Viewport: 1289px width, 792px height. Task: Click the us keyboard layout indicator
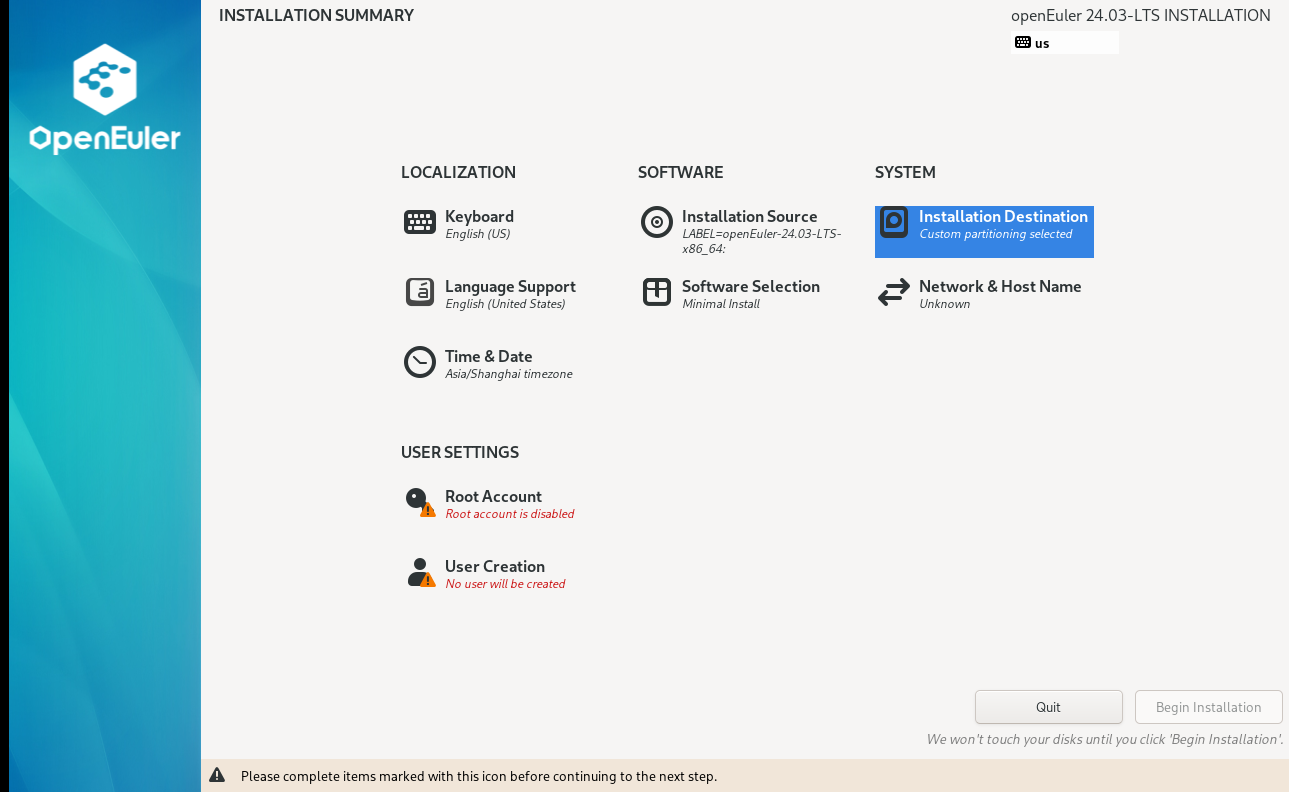(1065, 42)
